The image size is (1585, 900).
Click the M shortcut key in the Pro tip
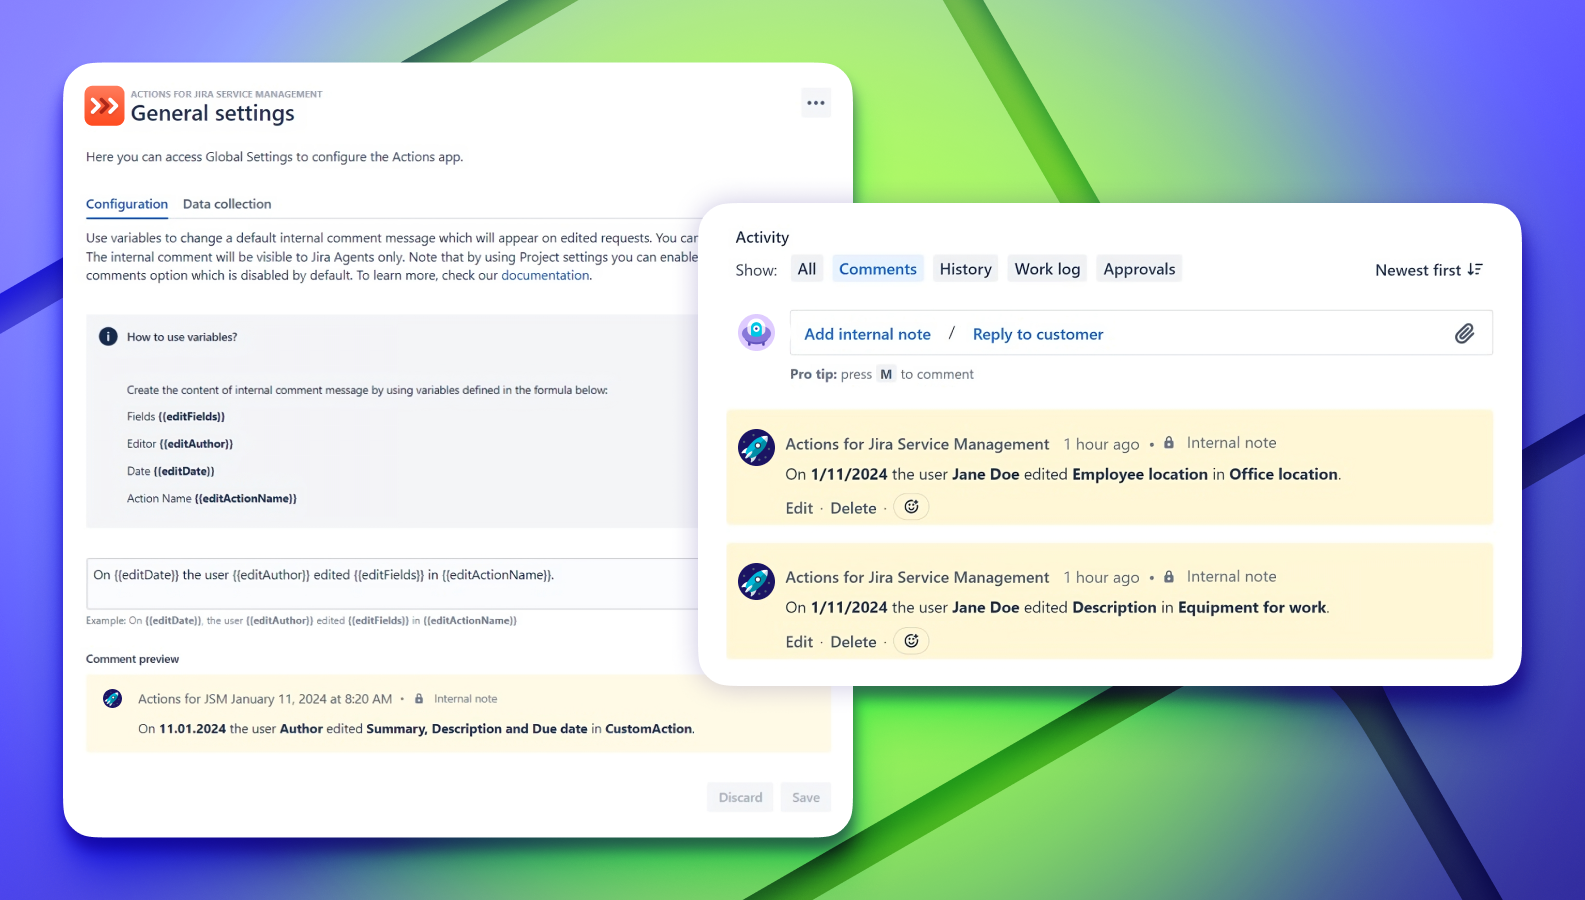point(886,374)
